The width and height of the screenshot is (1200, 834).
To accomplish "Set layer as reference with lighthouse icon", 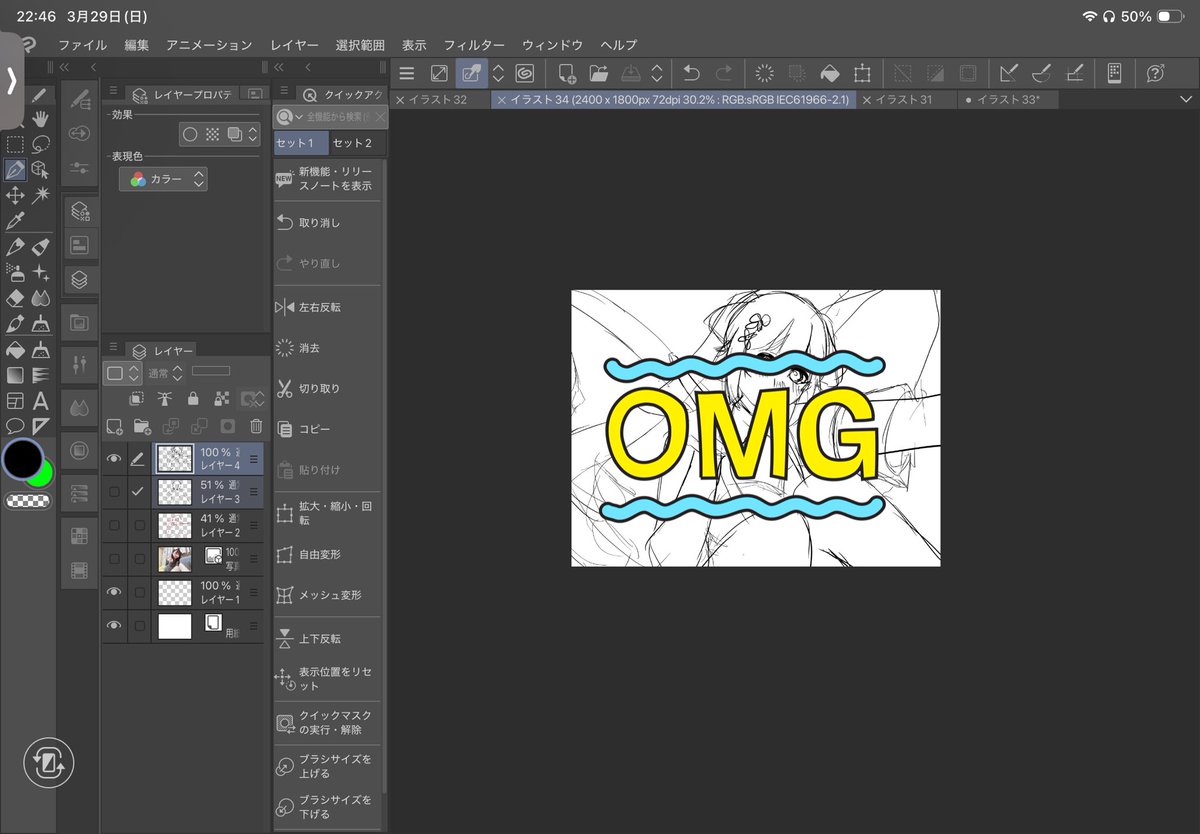I will point(164,398).
